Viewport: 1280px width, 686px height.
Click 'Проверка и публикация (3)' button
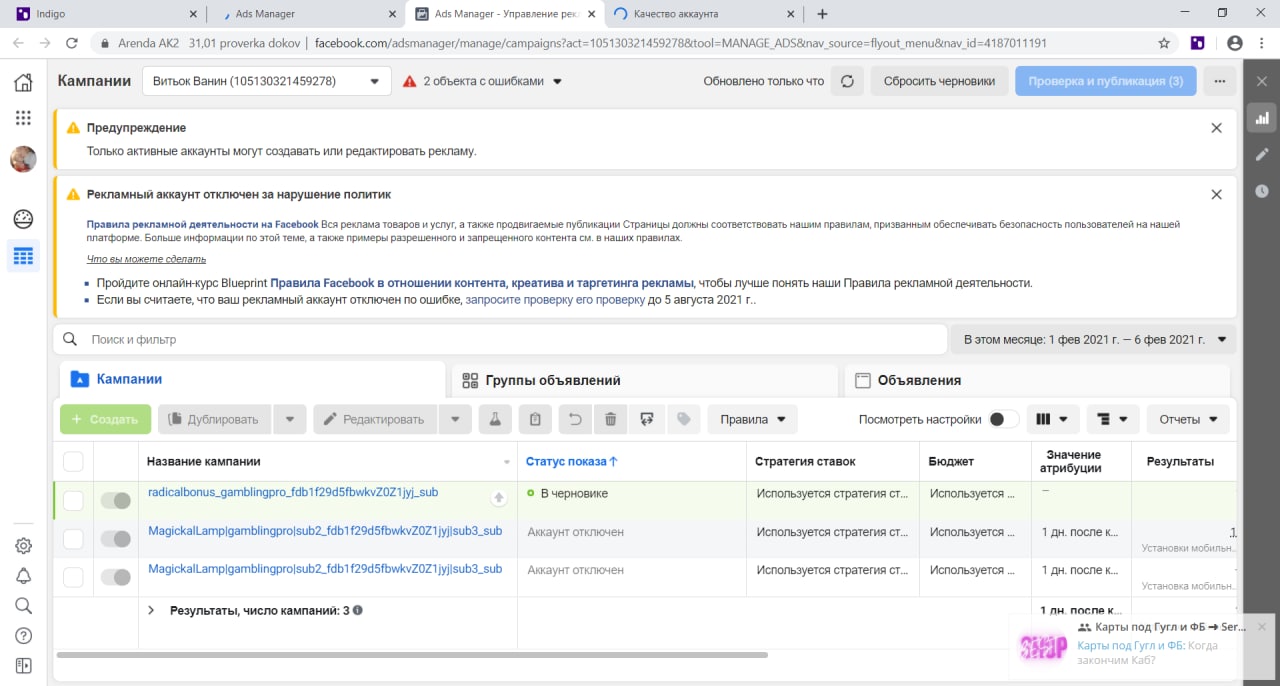[1105, 81]
